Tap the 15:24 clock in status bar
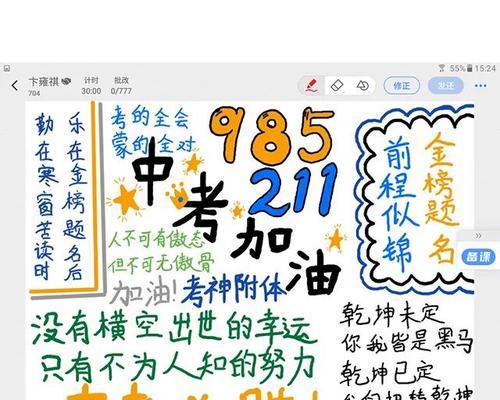500x400 pixels. 485,69
